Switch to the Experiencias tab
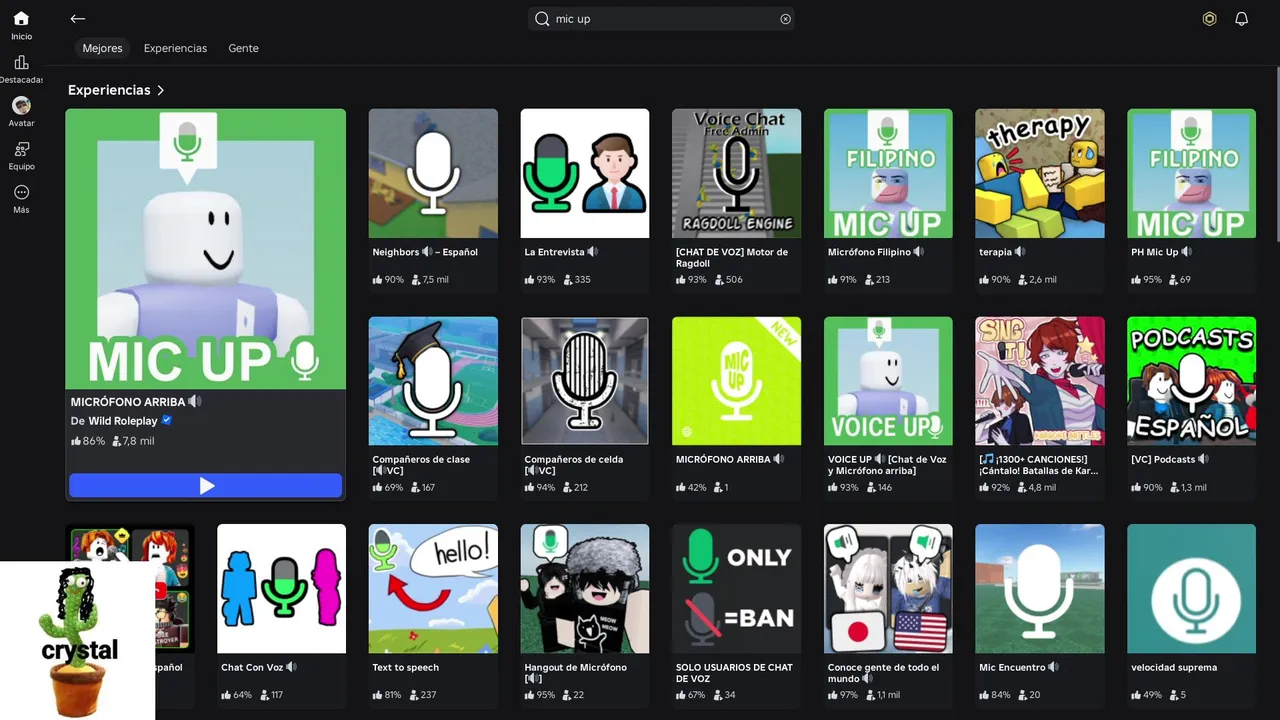1280x720 pixels. point(175,48)
